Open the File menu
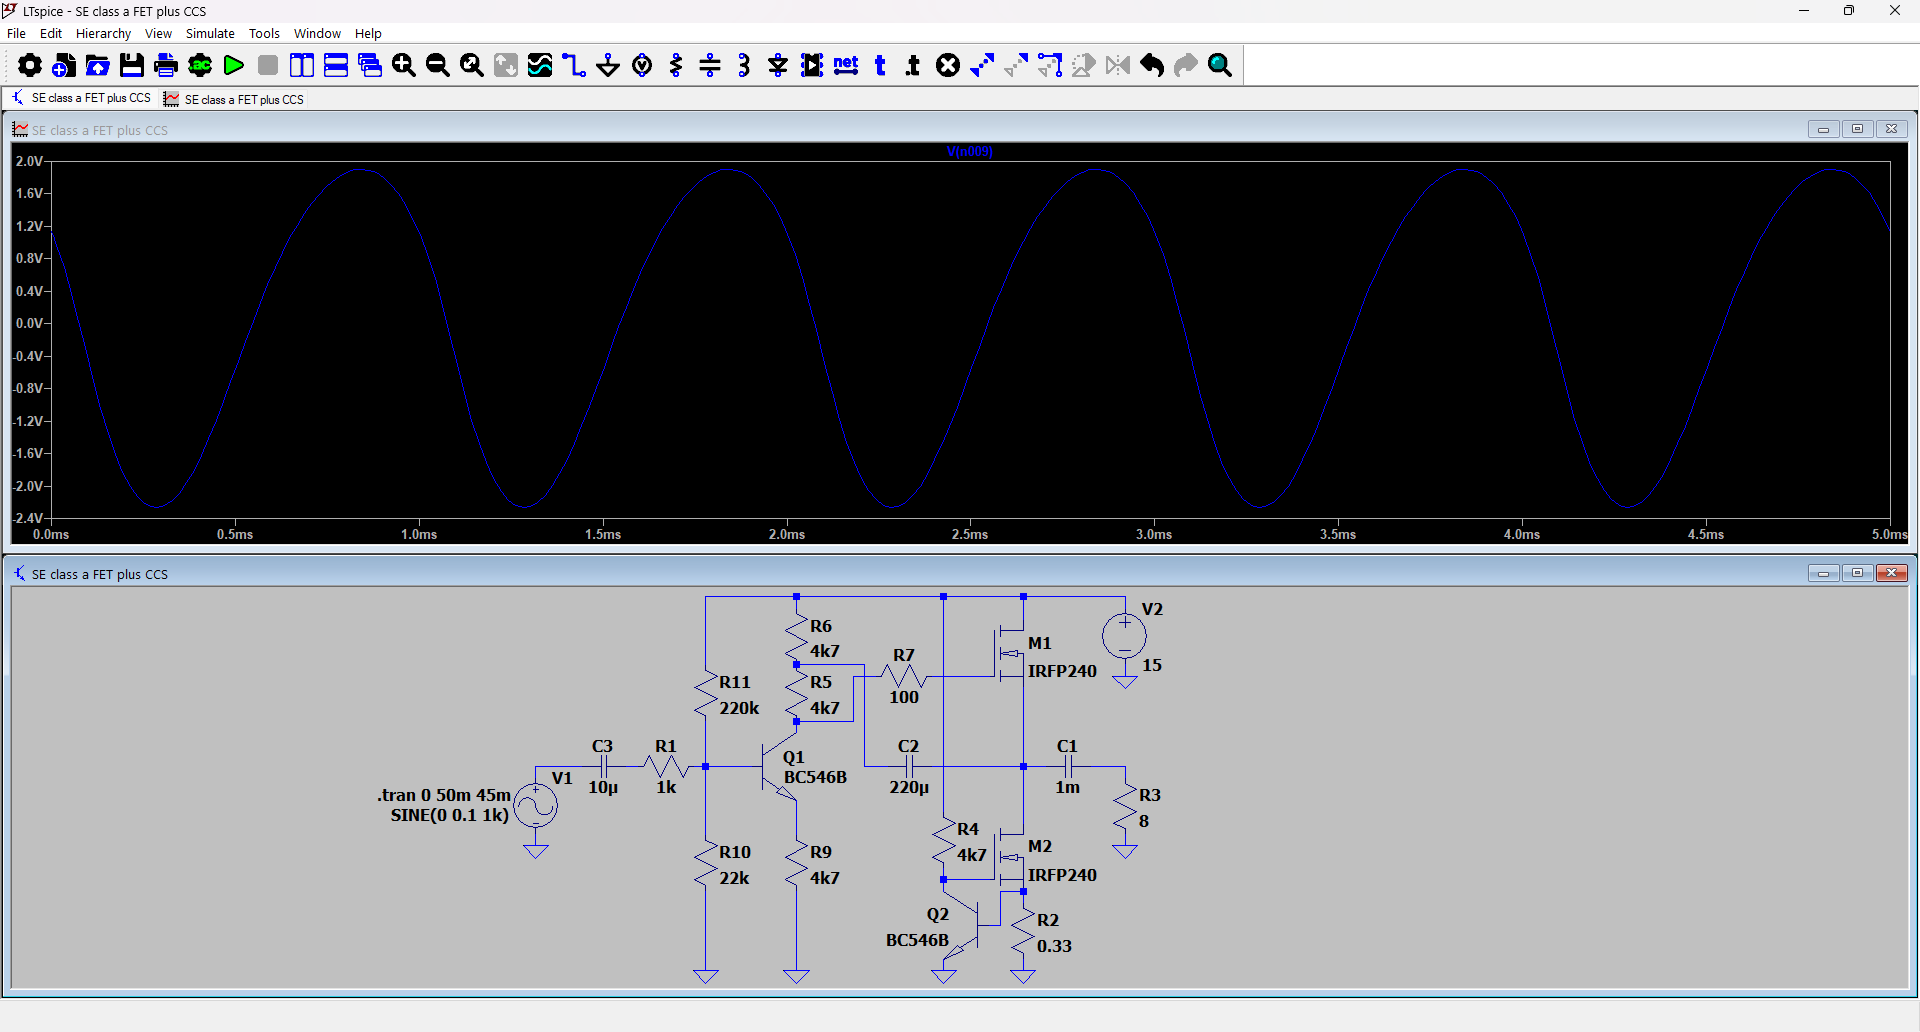The height and width of the screenshot is (1032, 1920). pos(16,33)
